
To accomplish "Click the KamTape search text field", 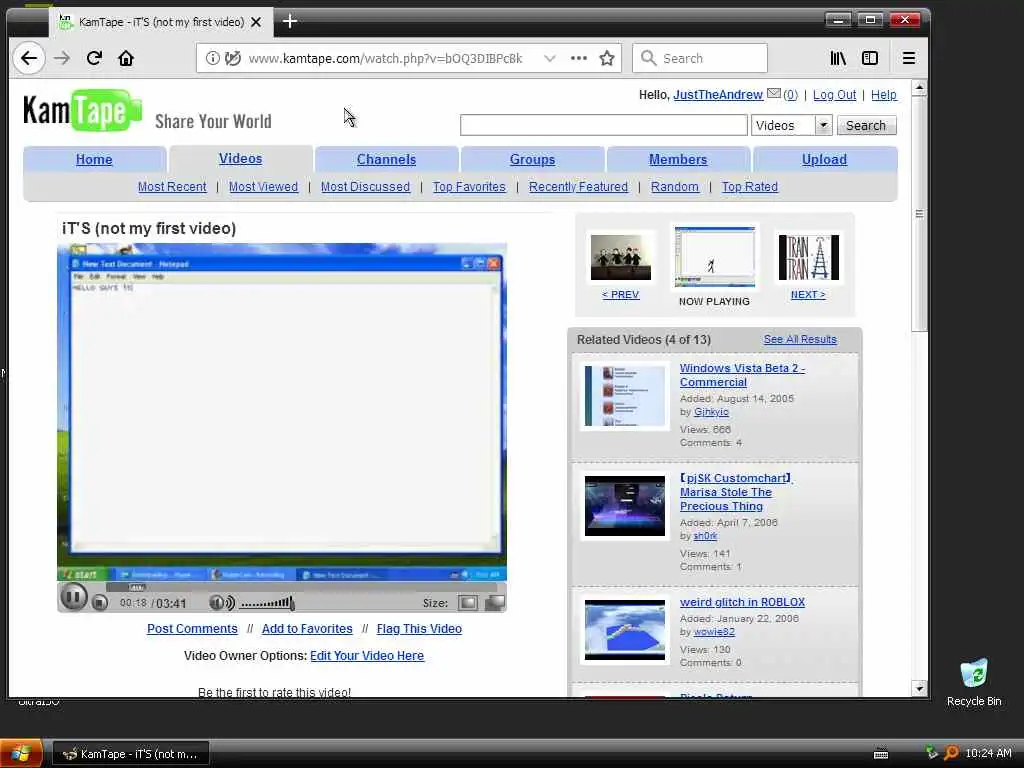I will (603, 125).
